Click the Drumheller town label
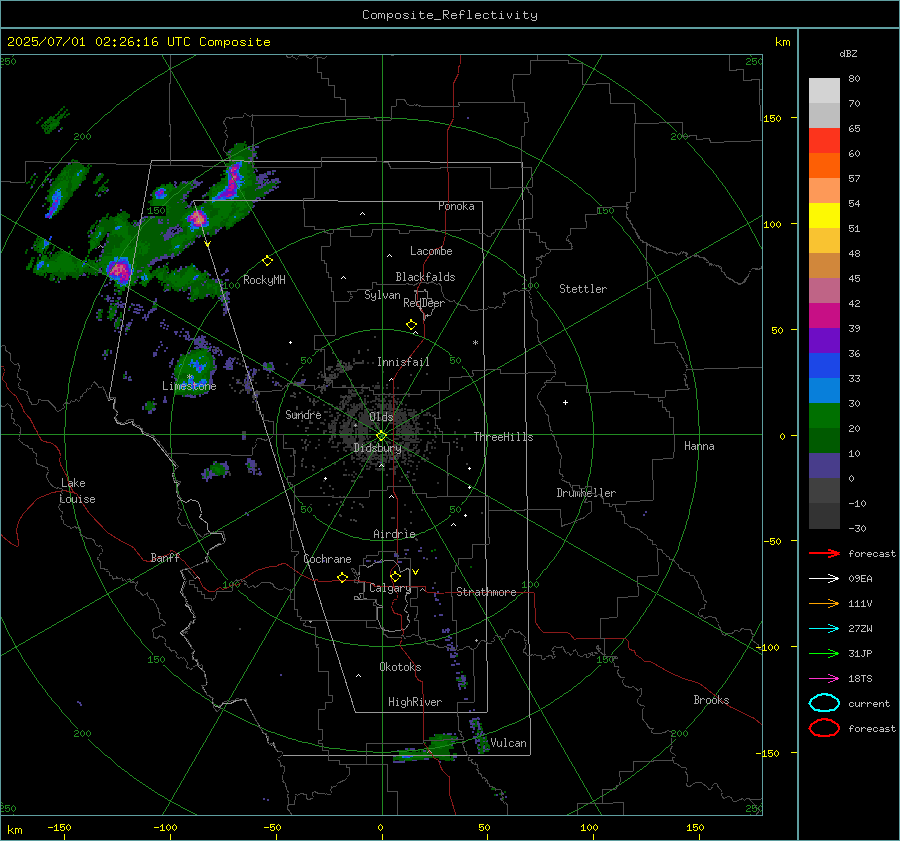 586,493
